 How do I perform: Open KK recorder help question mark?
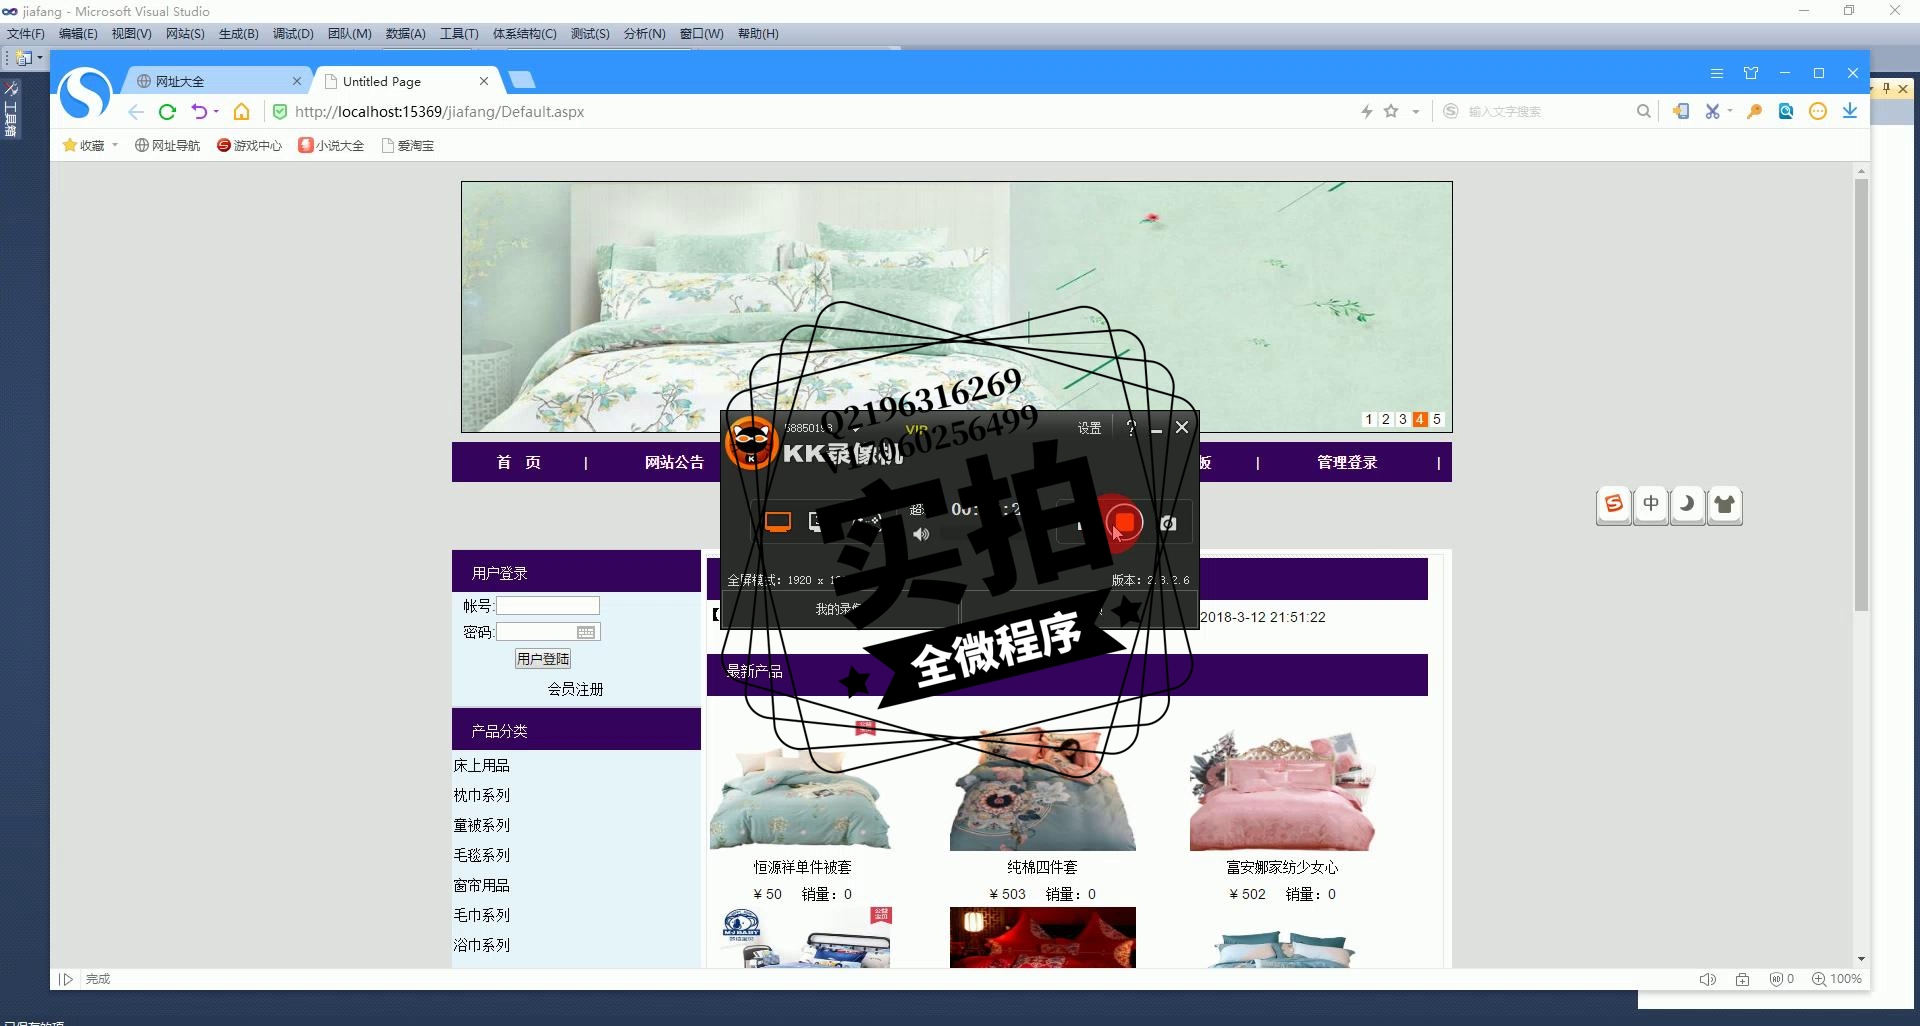[1131, 428]
